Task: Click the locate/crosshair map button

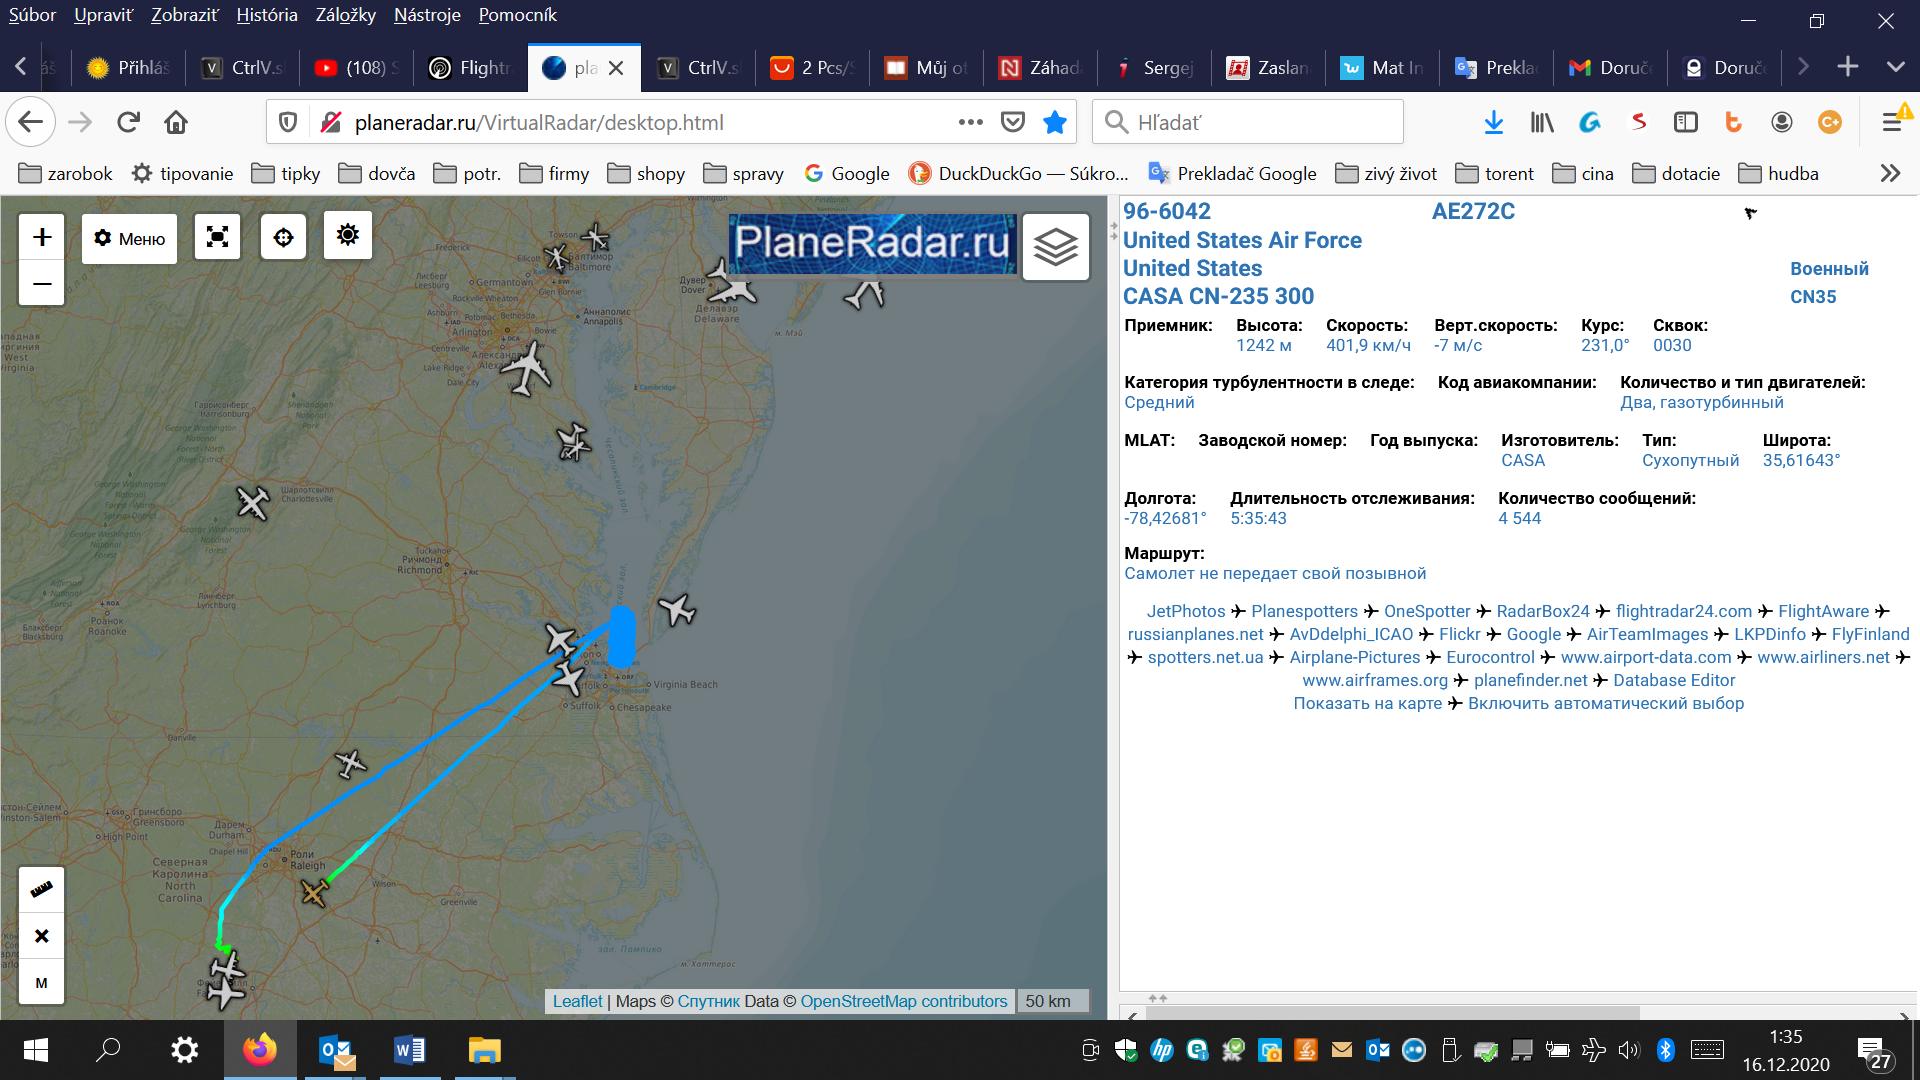Action: click(x=283, y=237)
